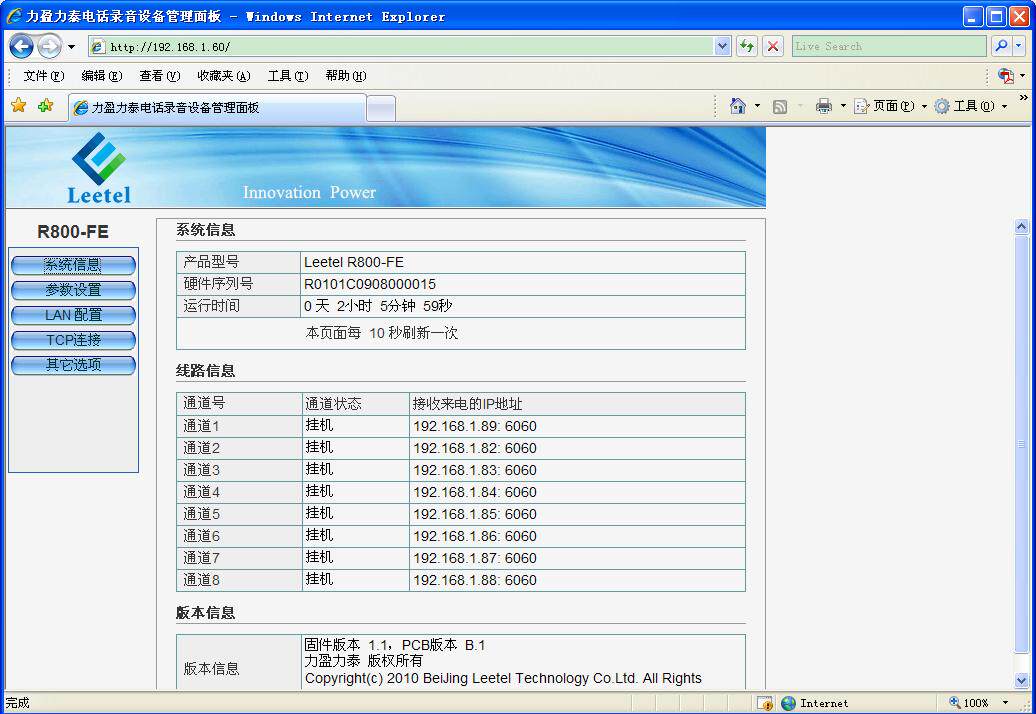Click the 通道4 row label
The width and height of the screenshot is (1036, 714).
[x=202, y=492]
